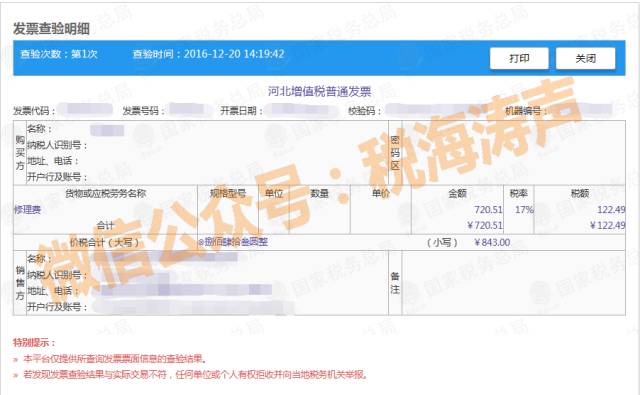640x395 pixels.
Task: Click the blurred 发票代码 value field
Action: tap(84, 110)
